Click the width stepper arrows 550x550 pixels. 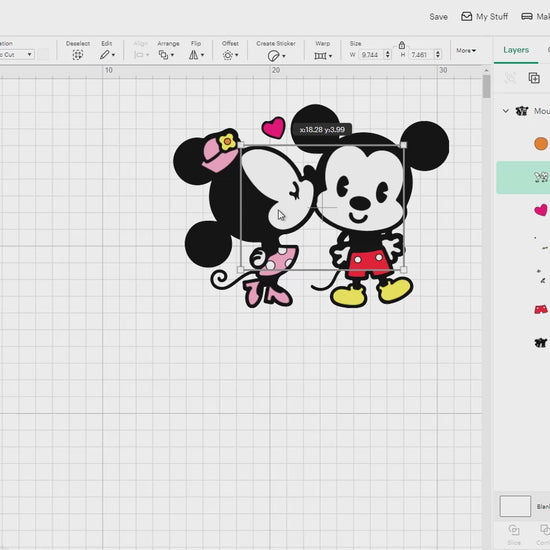click(x=388, y=54)
